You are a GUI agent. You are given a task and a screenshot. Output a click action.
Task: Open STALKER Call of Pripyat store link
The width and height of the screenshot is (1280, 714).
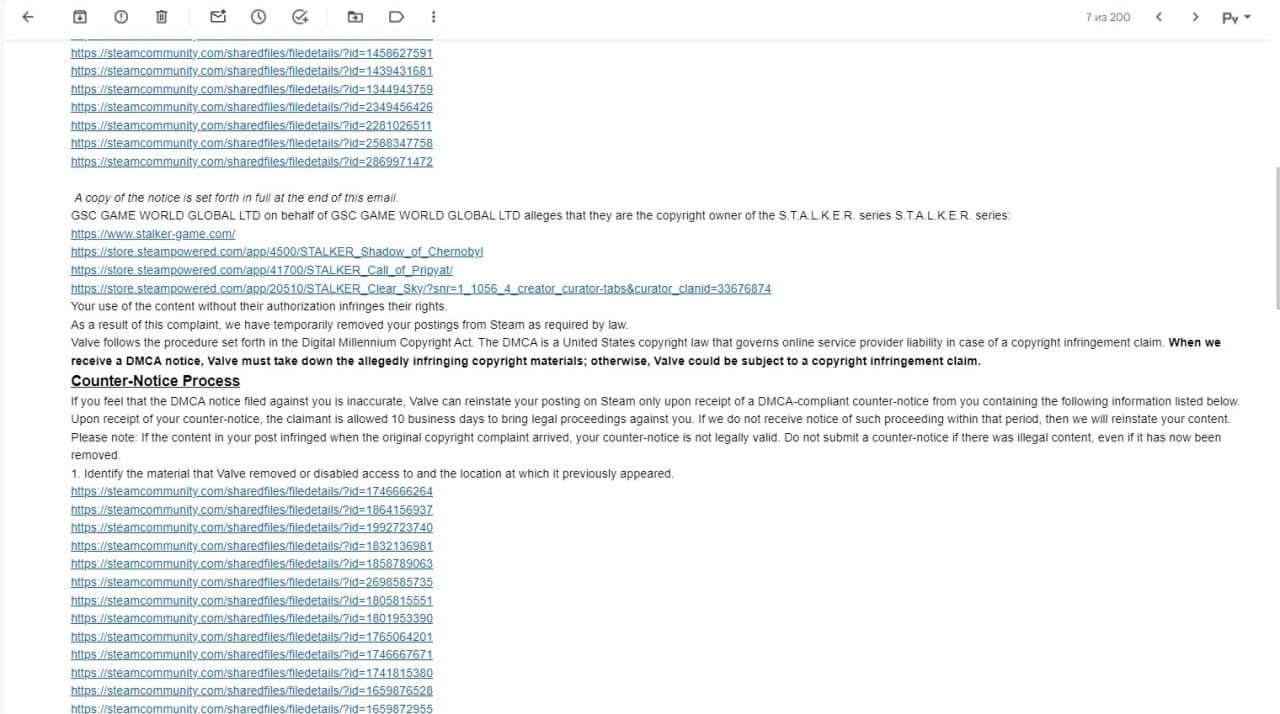pyautogui.click(x=262, y=270)
